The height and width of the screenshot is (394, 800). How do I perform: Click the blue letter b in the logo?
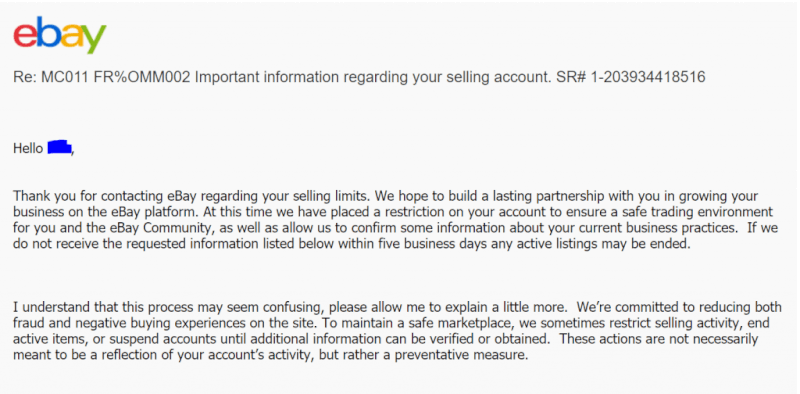click(x=48, y=32)
